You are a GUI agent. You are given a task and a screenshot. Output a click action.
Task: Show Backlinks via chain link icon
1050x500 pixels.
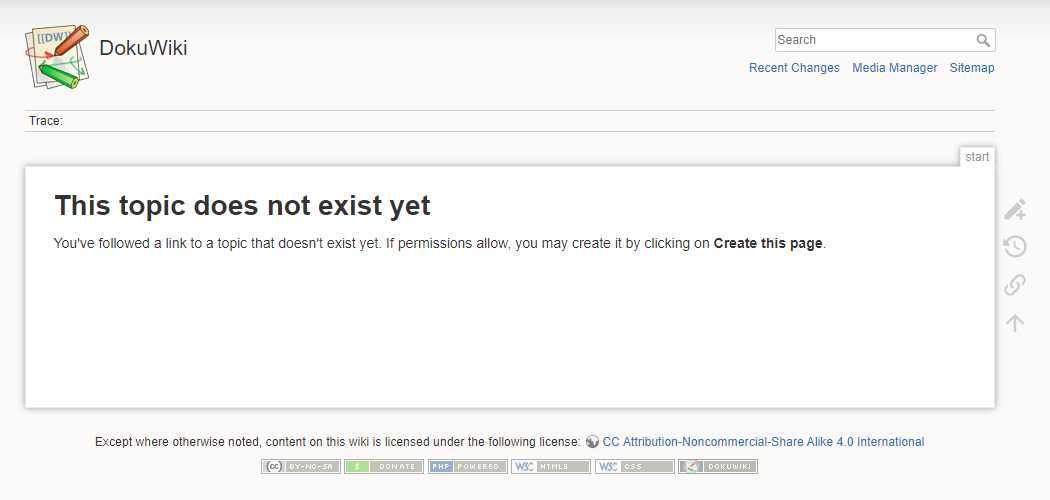click(1015, 285)
